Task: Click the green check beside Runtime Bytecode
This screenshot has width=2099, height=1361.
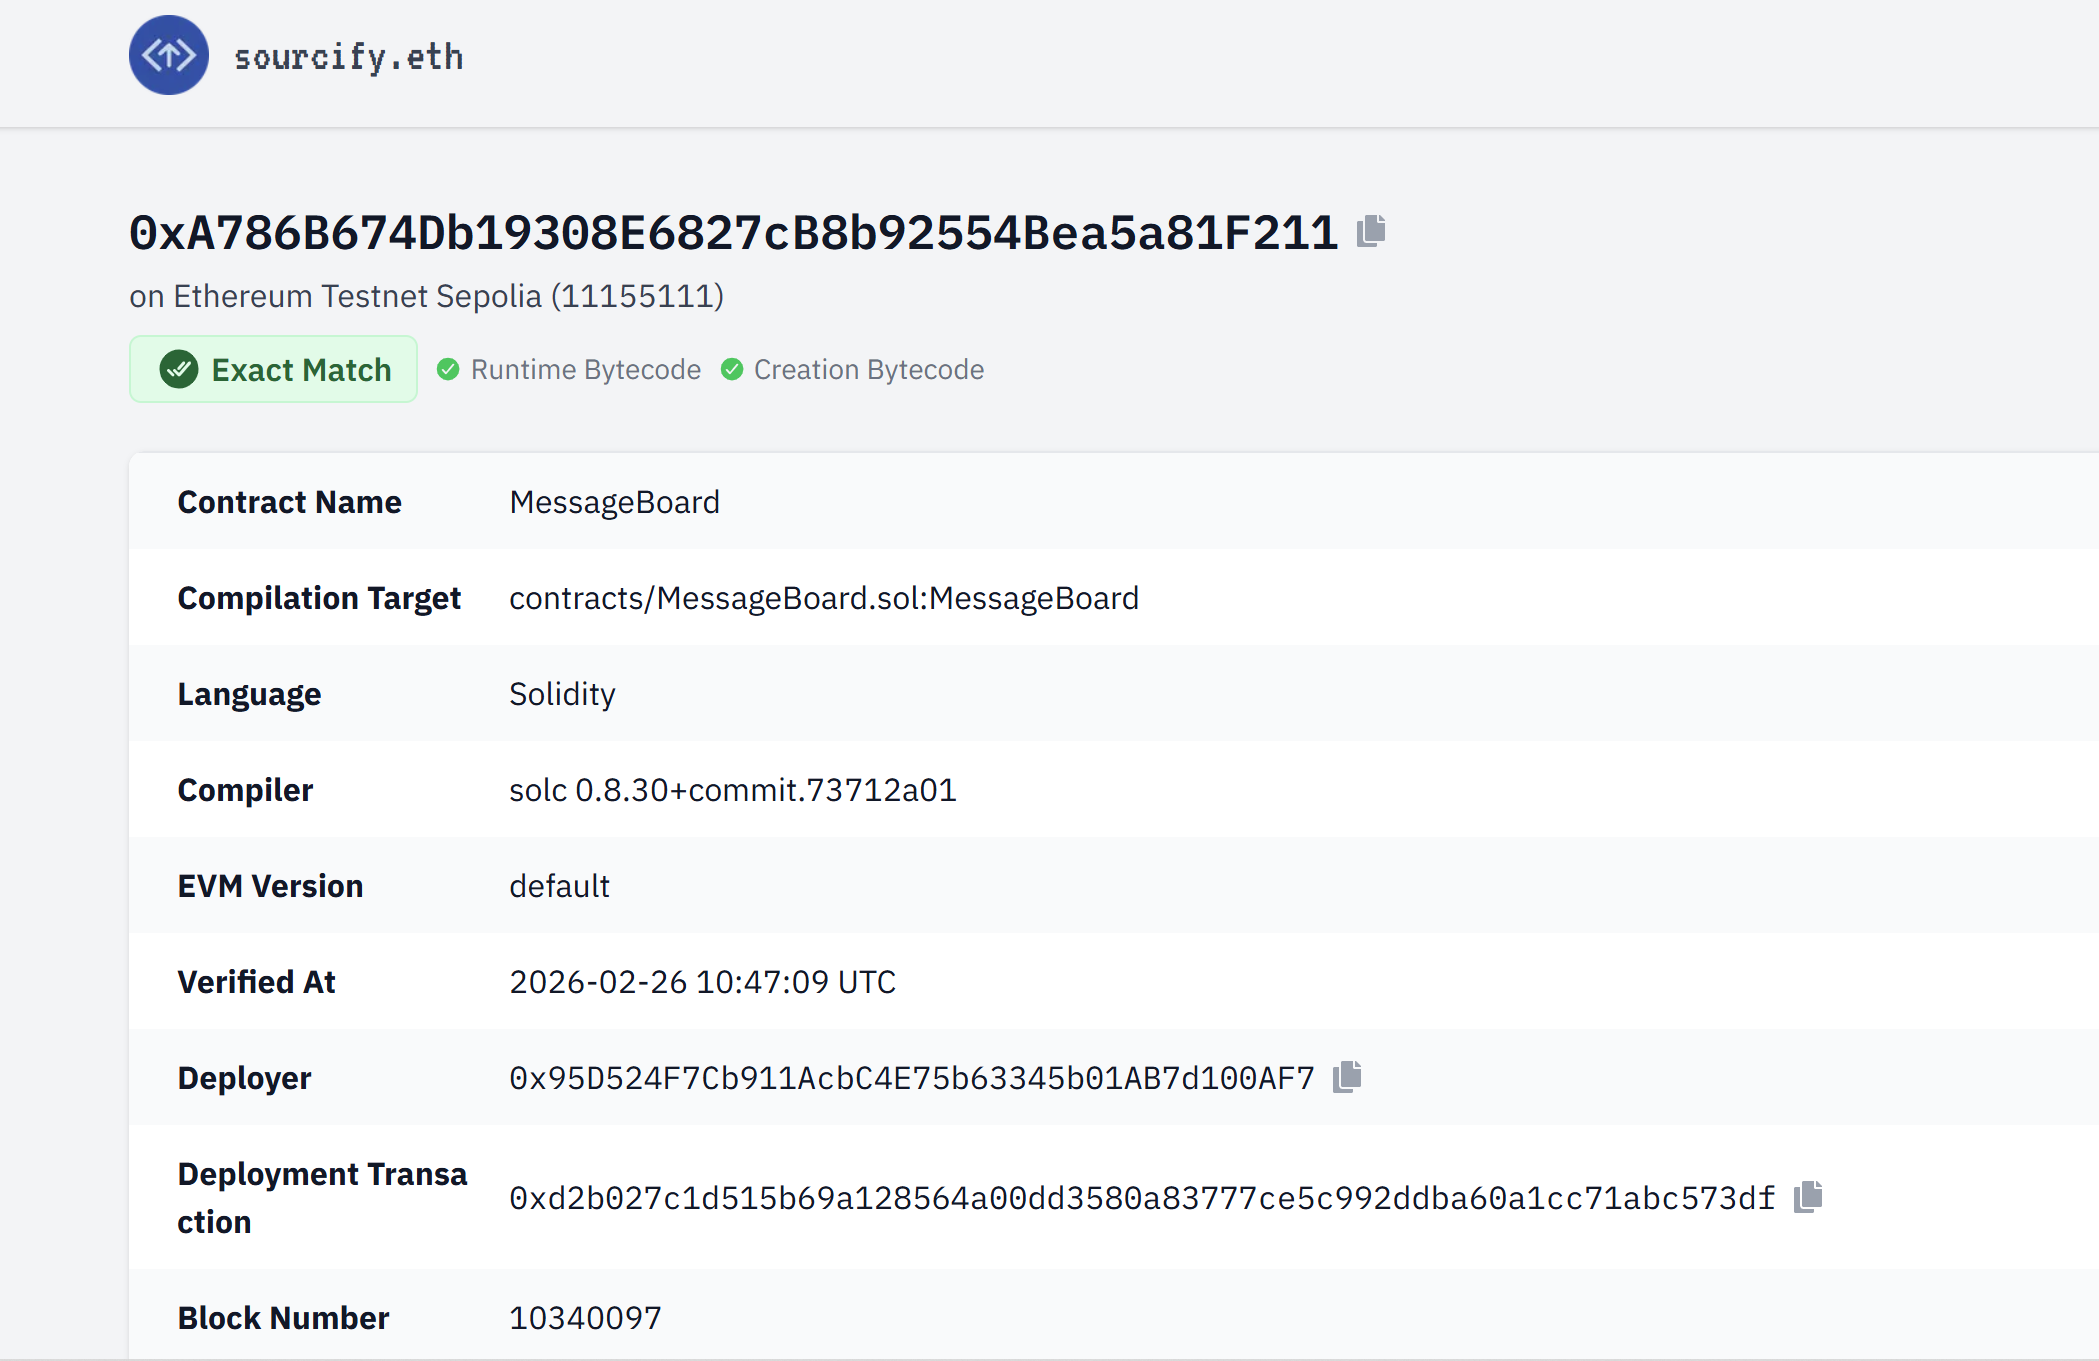Action: tap(448, 370)
